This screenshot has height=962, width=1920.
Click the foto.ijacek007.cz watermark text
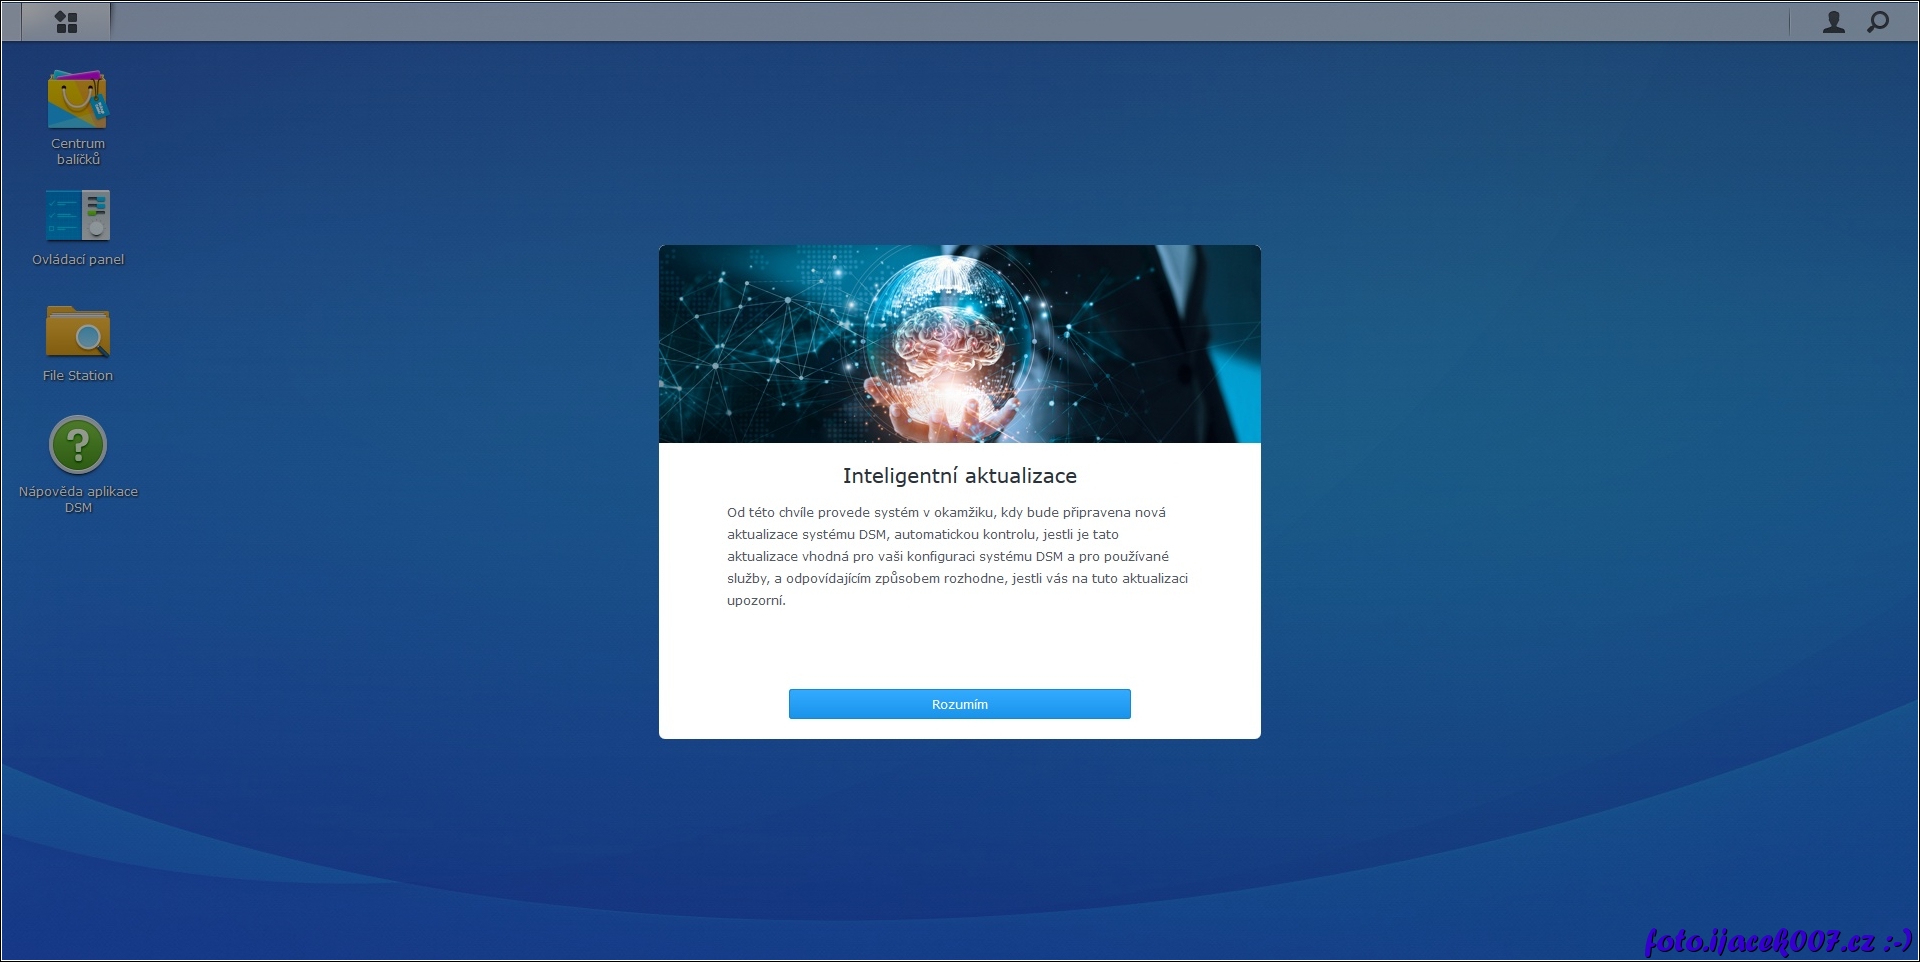point(1777,941)
